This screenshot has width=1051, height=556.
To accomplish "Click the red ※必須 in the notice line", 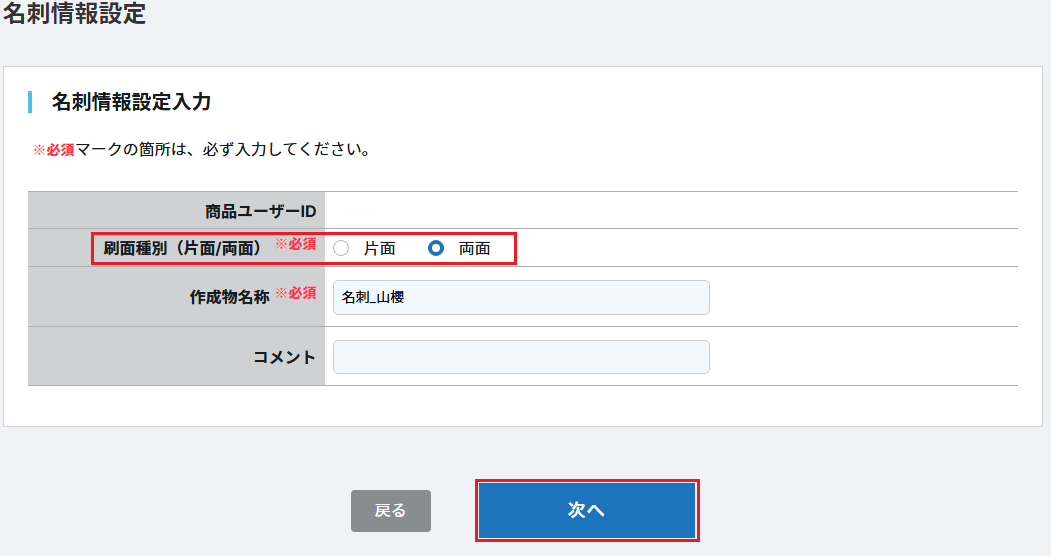I will [x=54, y=150].
